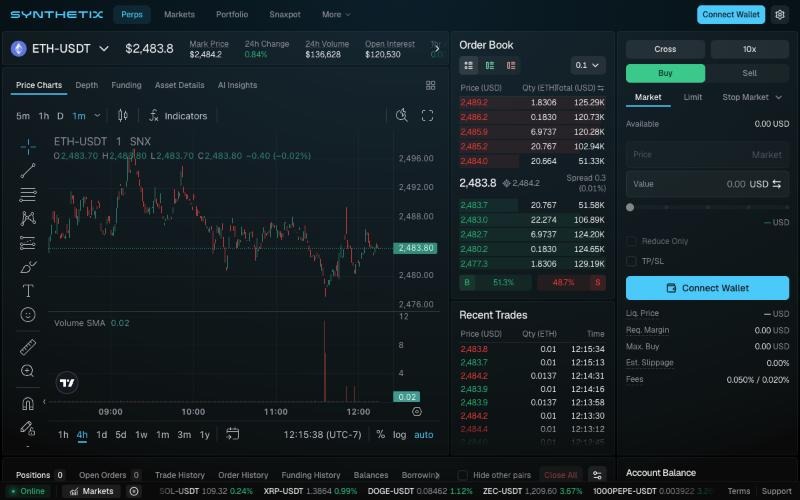Toggle Cross margin mode
The width and height of the screenshot is (800, 500).
click(x=665, y=49)
